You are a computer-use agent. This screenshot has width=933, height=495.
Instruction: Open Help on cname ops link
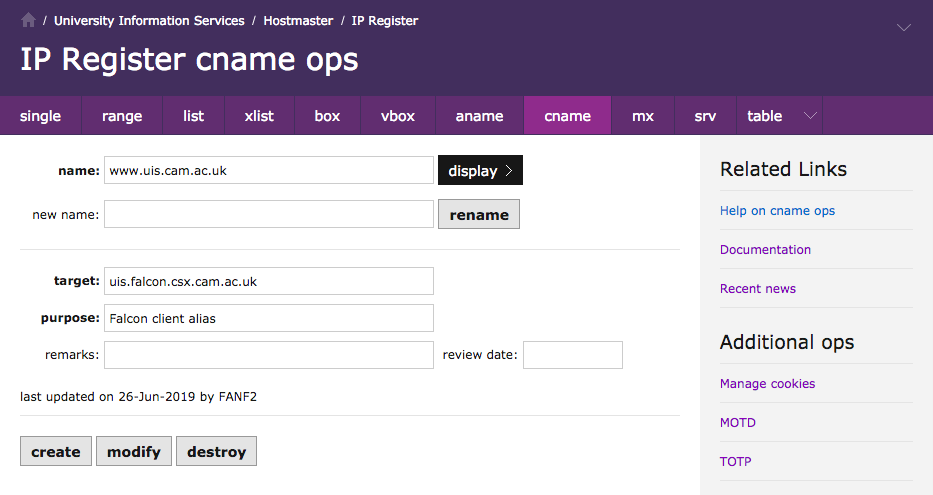click(x=777, y=211)
